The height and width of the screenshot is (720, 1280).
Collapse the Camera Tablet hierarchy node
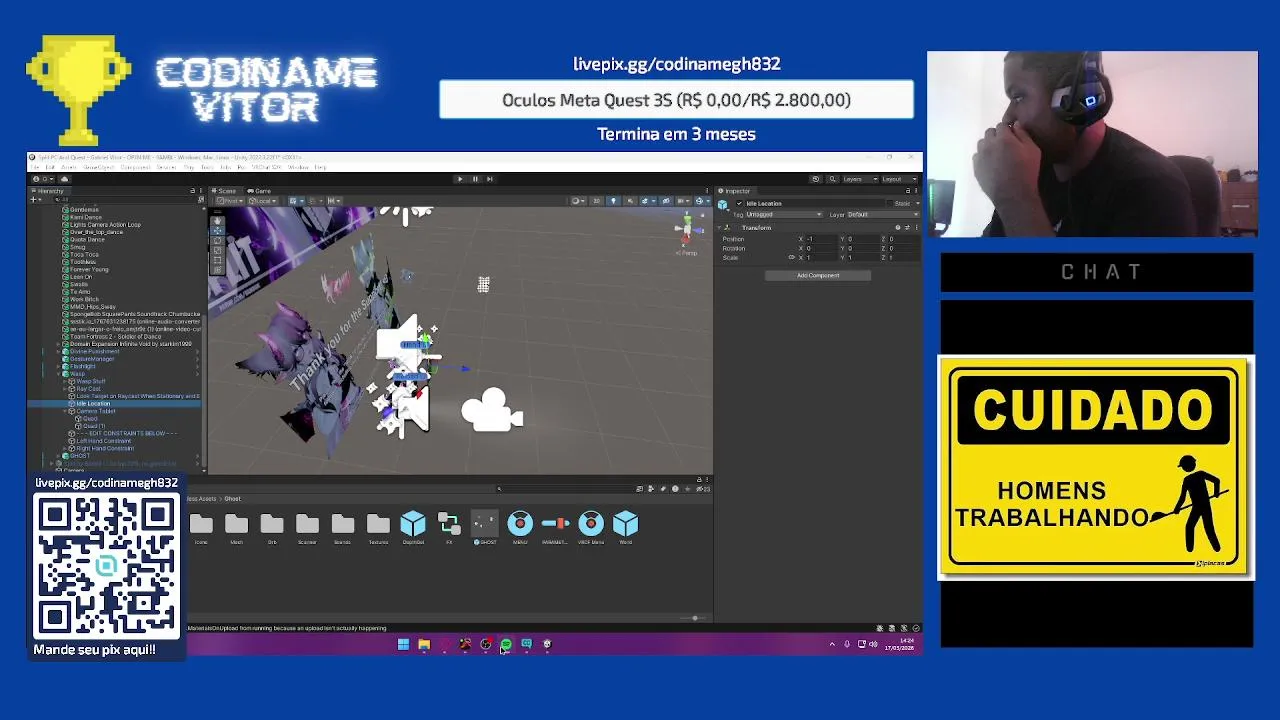[65, 411]
